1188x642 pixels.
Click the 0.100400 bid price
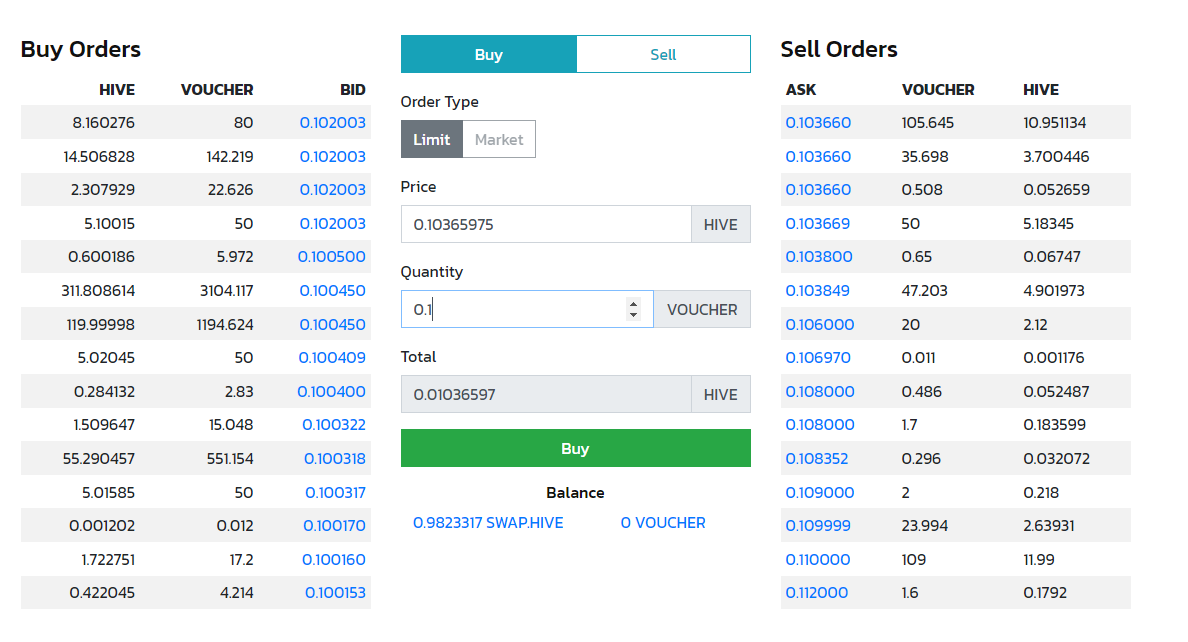(x=331, y=392)
